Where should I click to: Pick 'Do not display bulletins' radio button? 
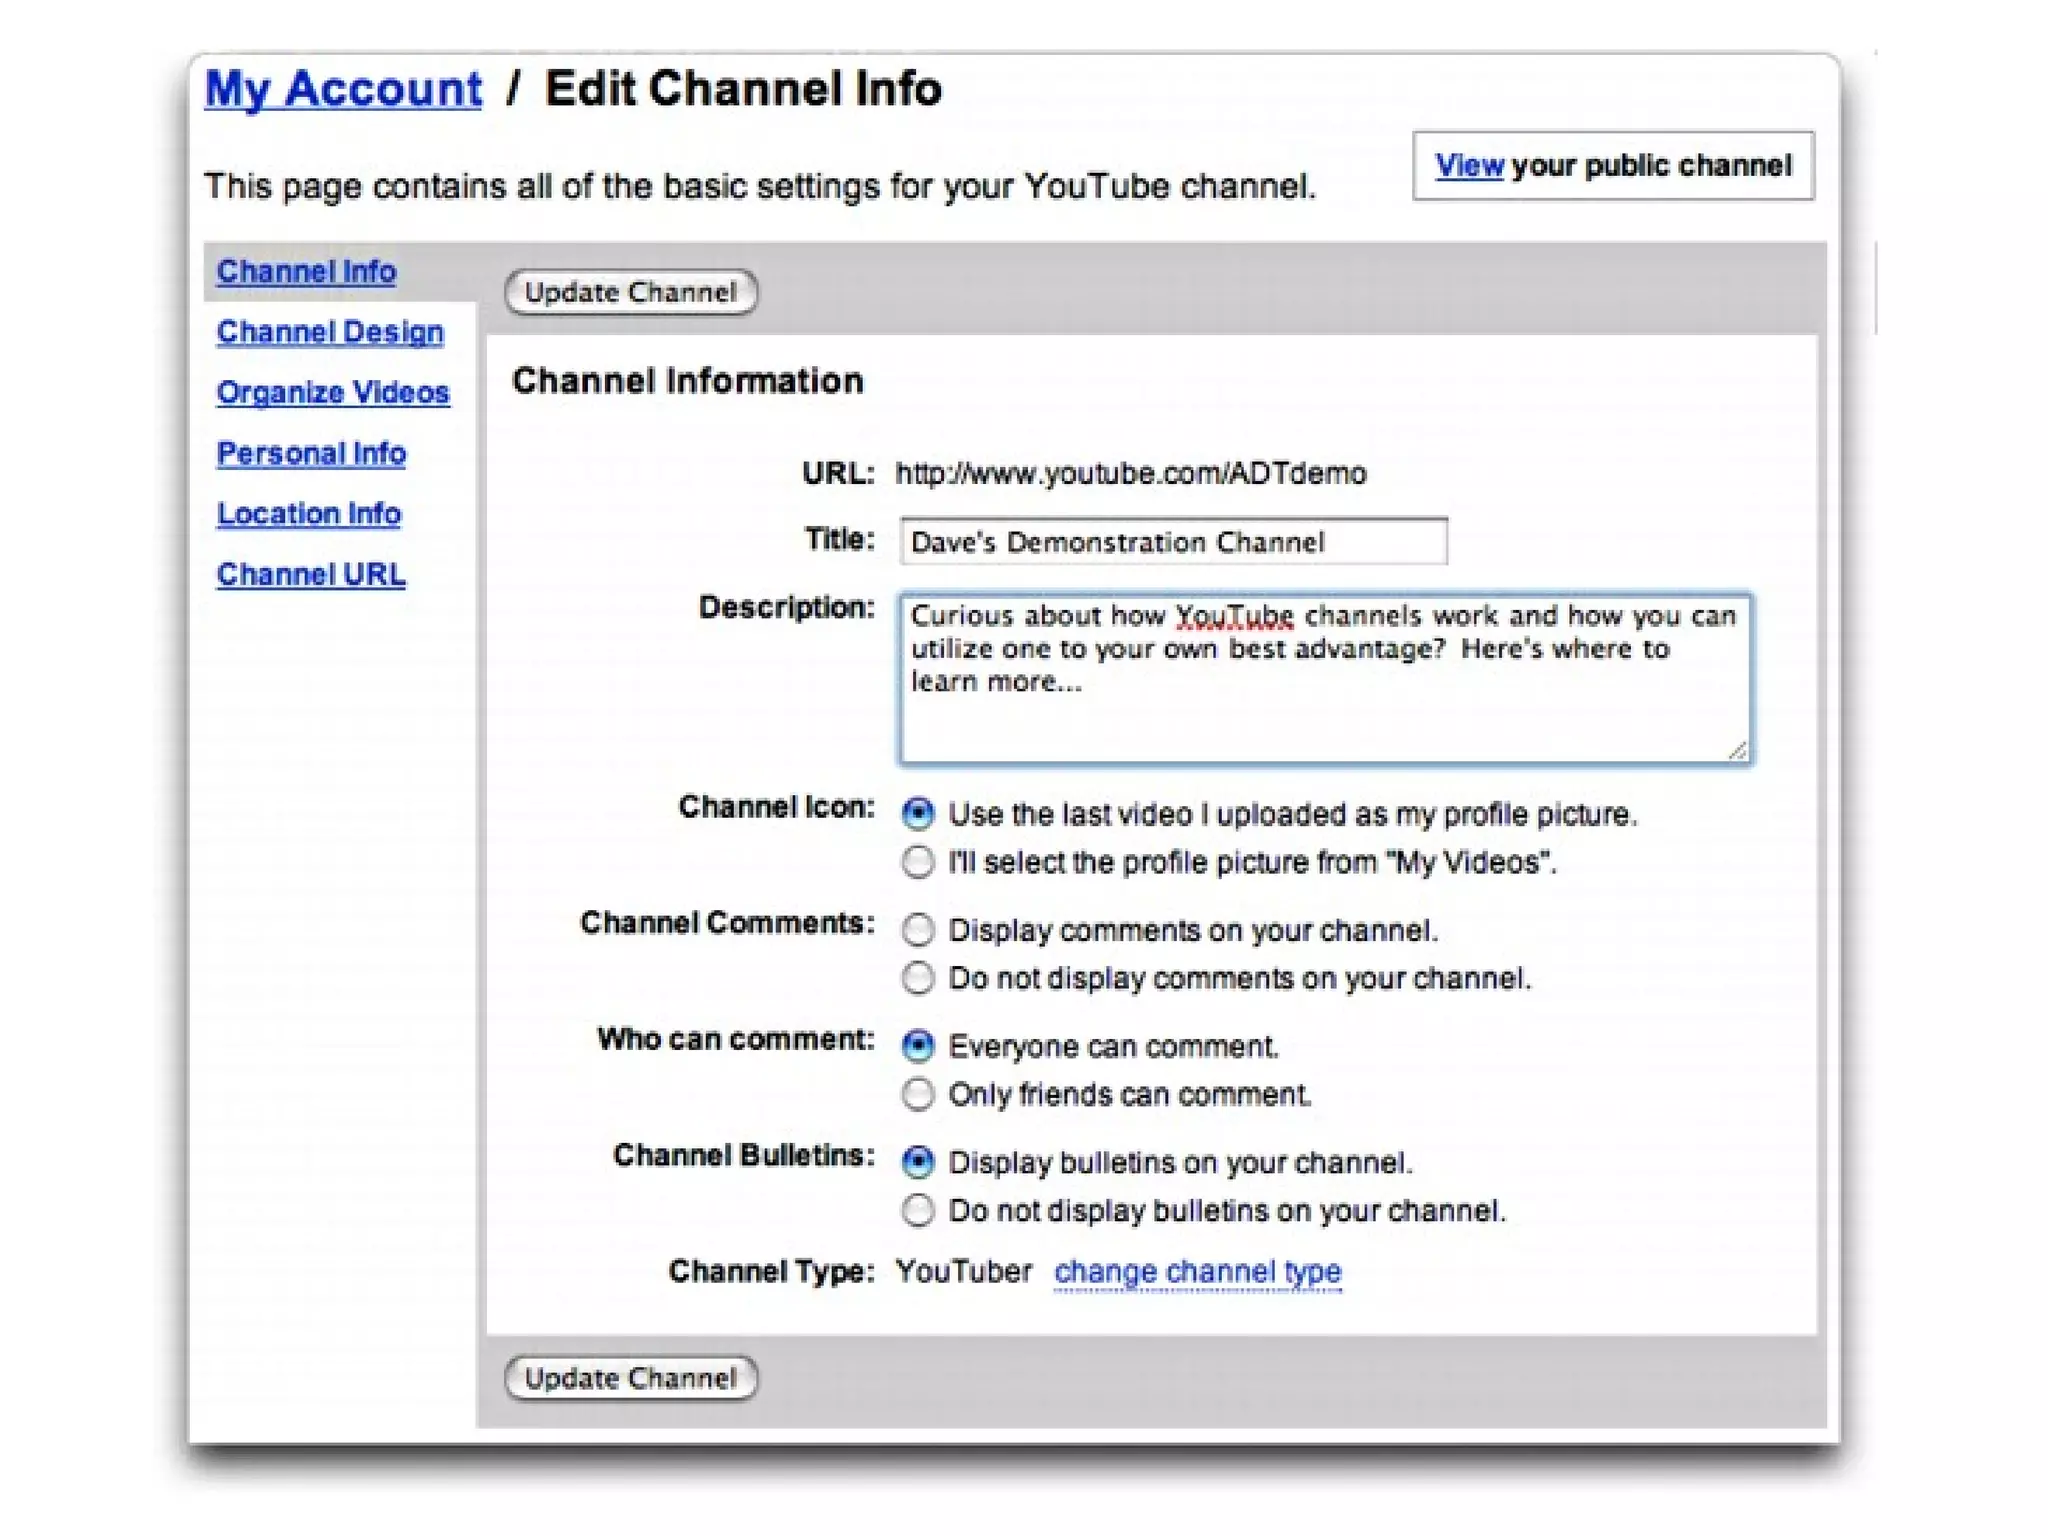pyautogui.click(x=917, y=1210)
